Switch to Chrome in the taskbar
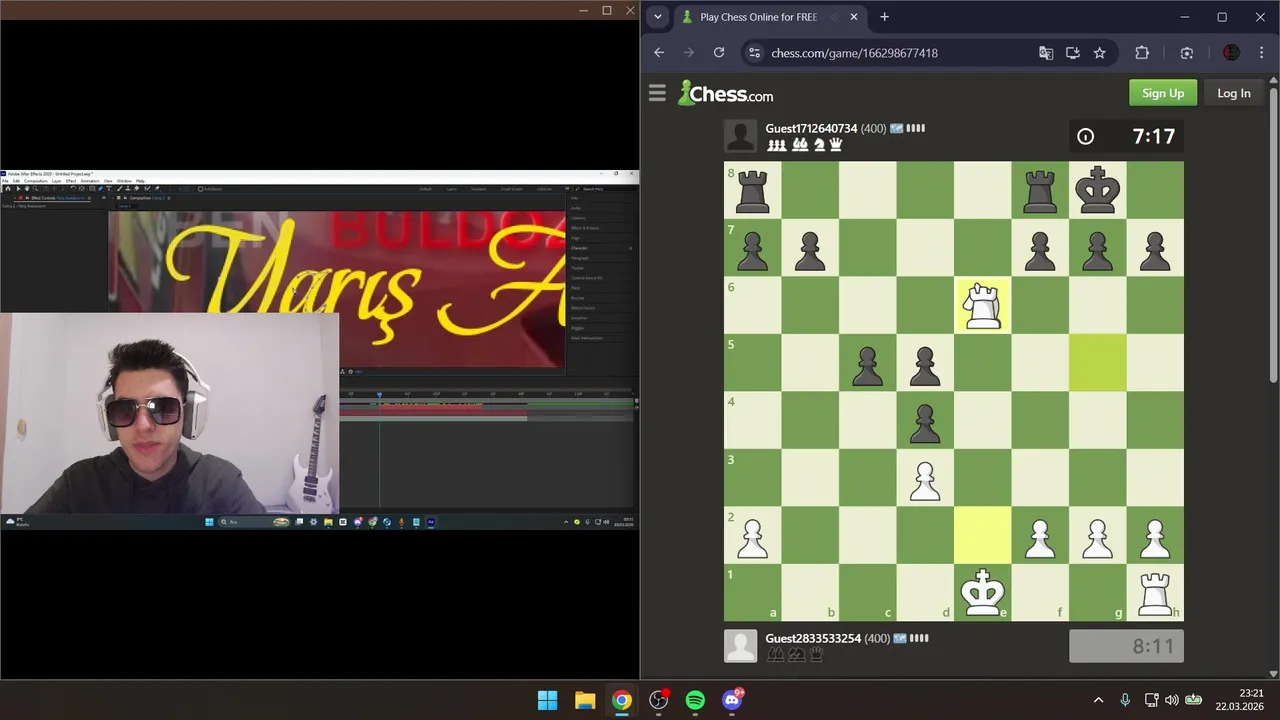The width and height of the screenshot is (1280, 720). point(622,700)
